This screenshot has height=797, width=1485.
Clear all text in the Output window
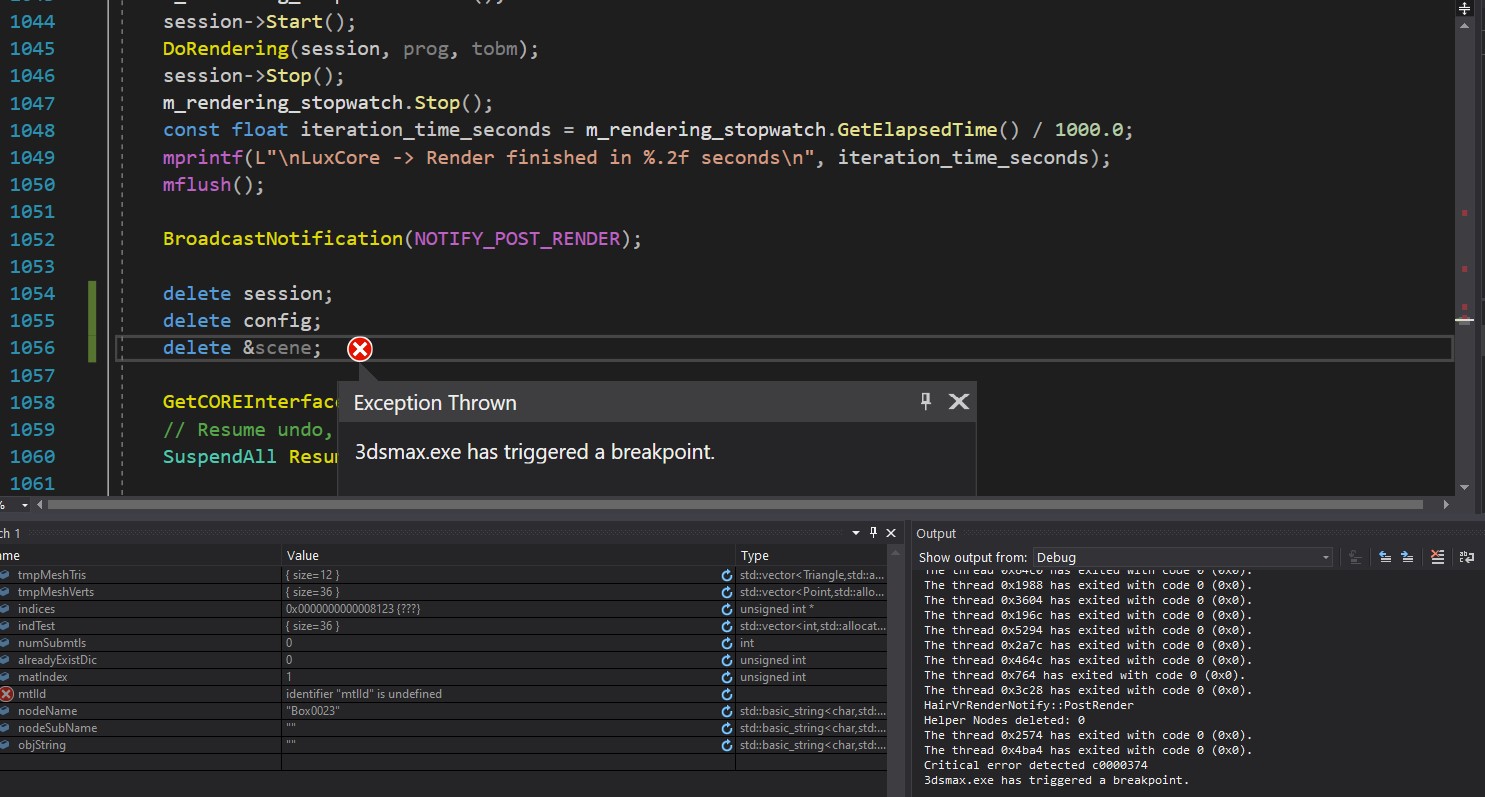tap(1437, 557)
